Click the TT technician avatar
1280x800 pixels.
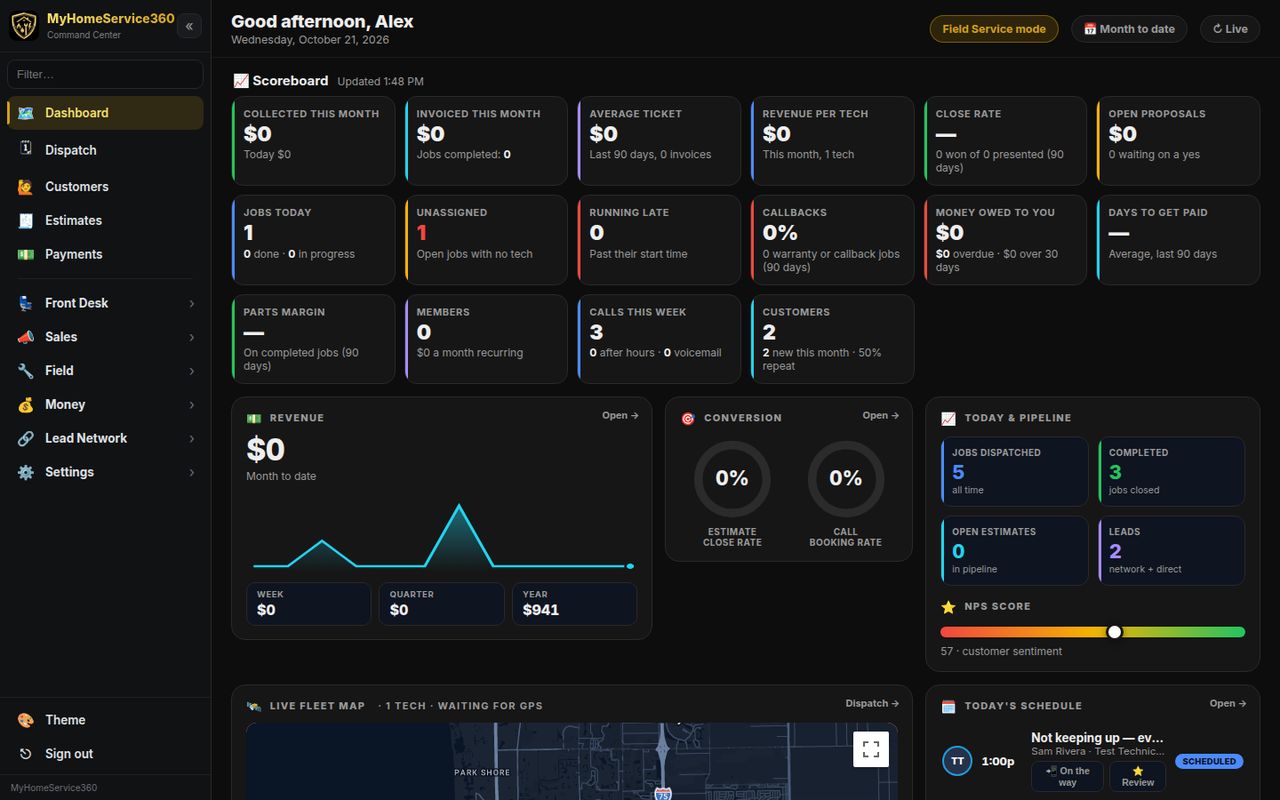[x=957, y=761]
